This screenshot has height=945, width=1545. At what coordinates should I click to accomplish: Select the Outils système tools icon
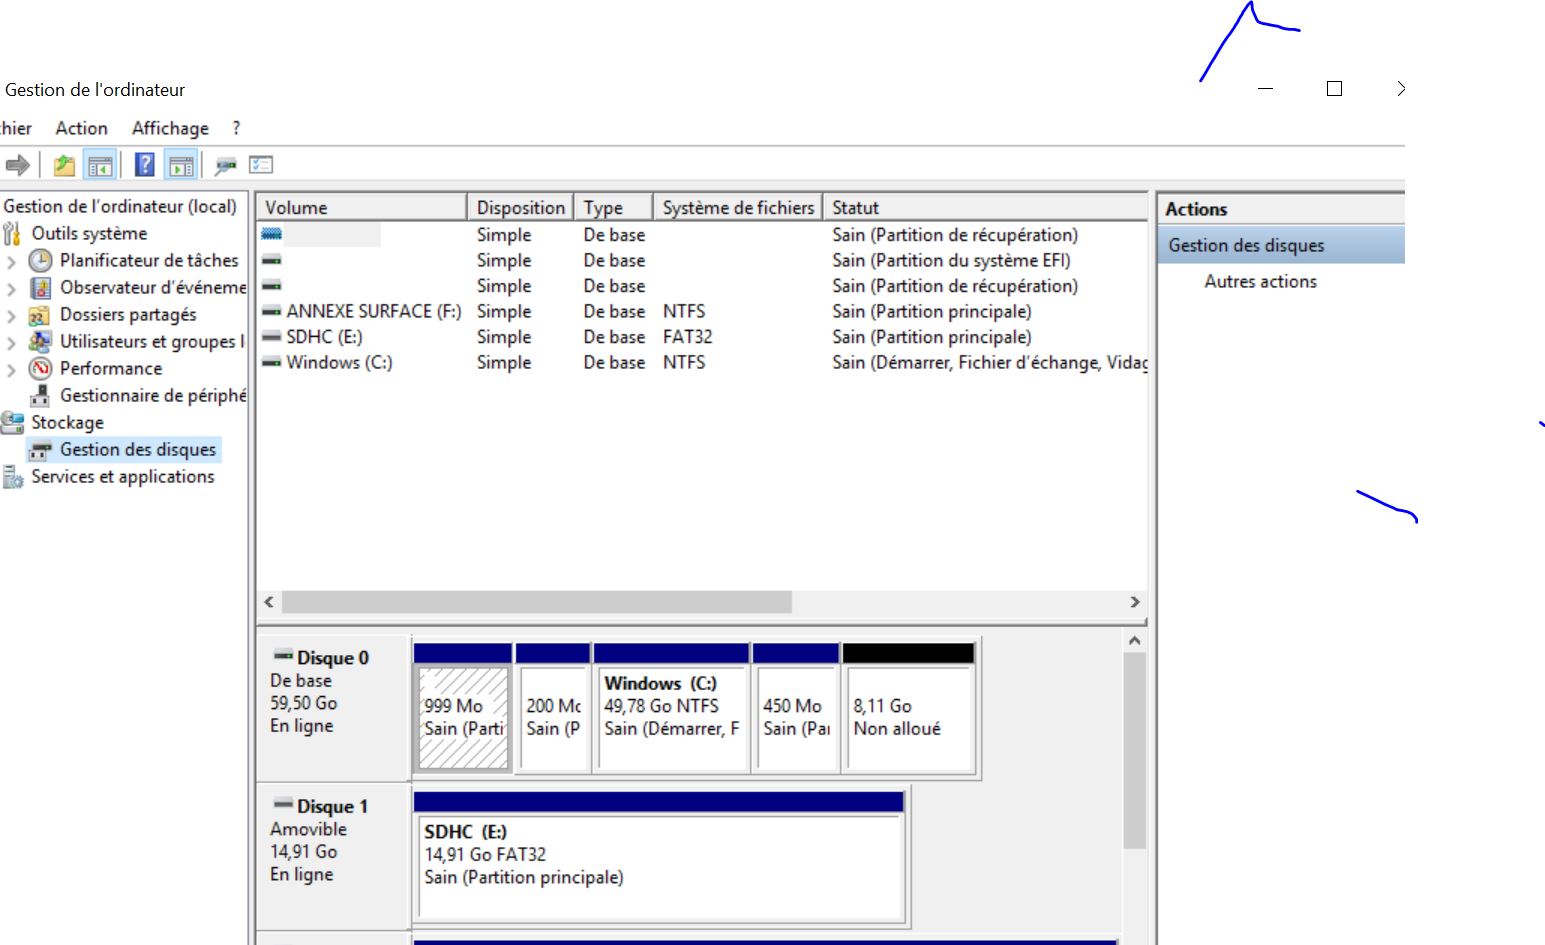(12, 234)
